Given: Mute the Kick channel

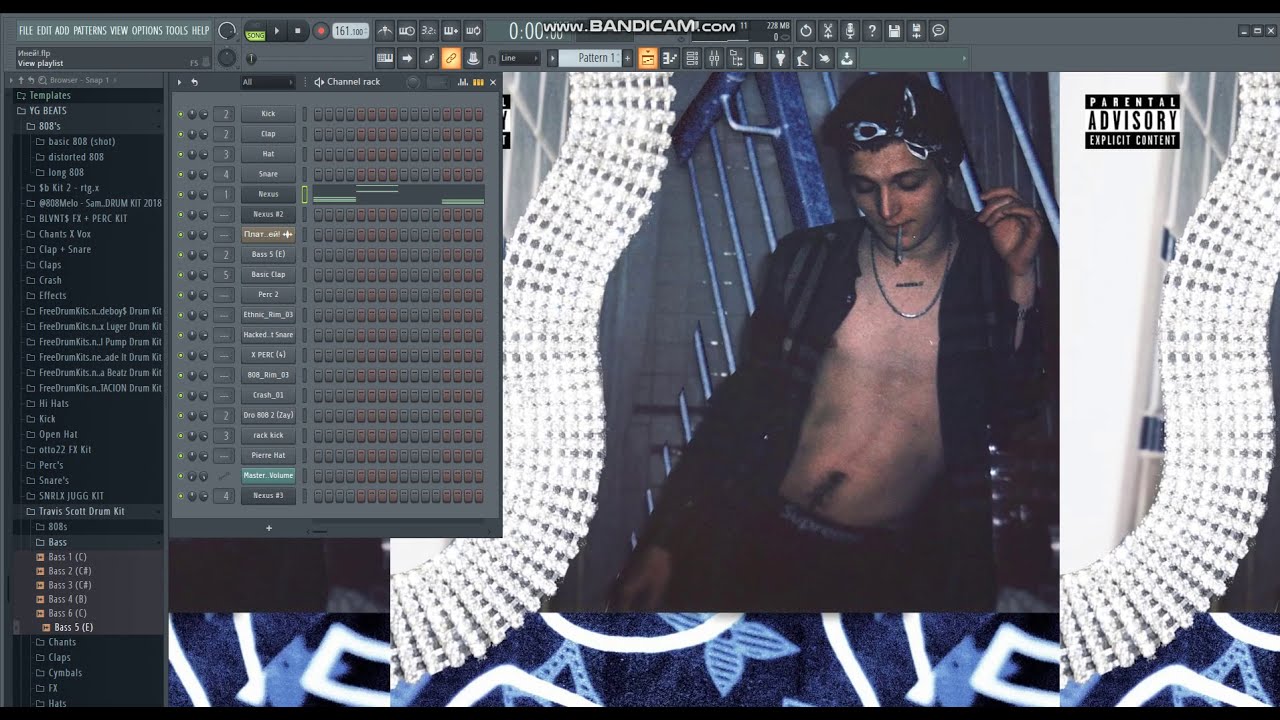Looking at the screenshot, I should (x=181, y=114).
